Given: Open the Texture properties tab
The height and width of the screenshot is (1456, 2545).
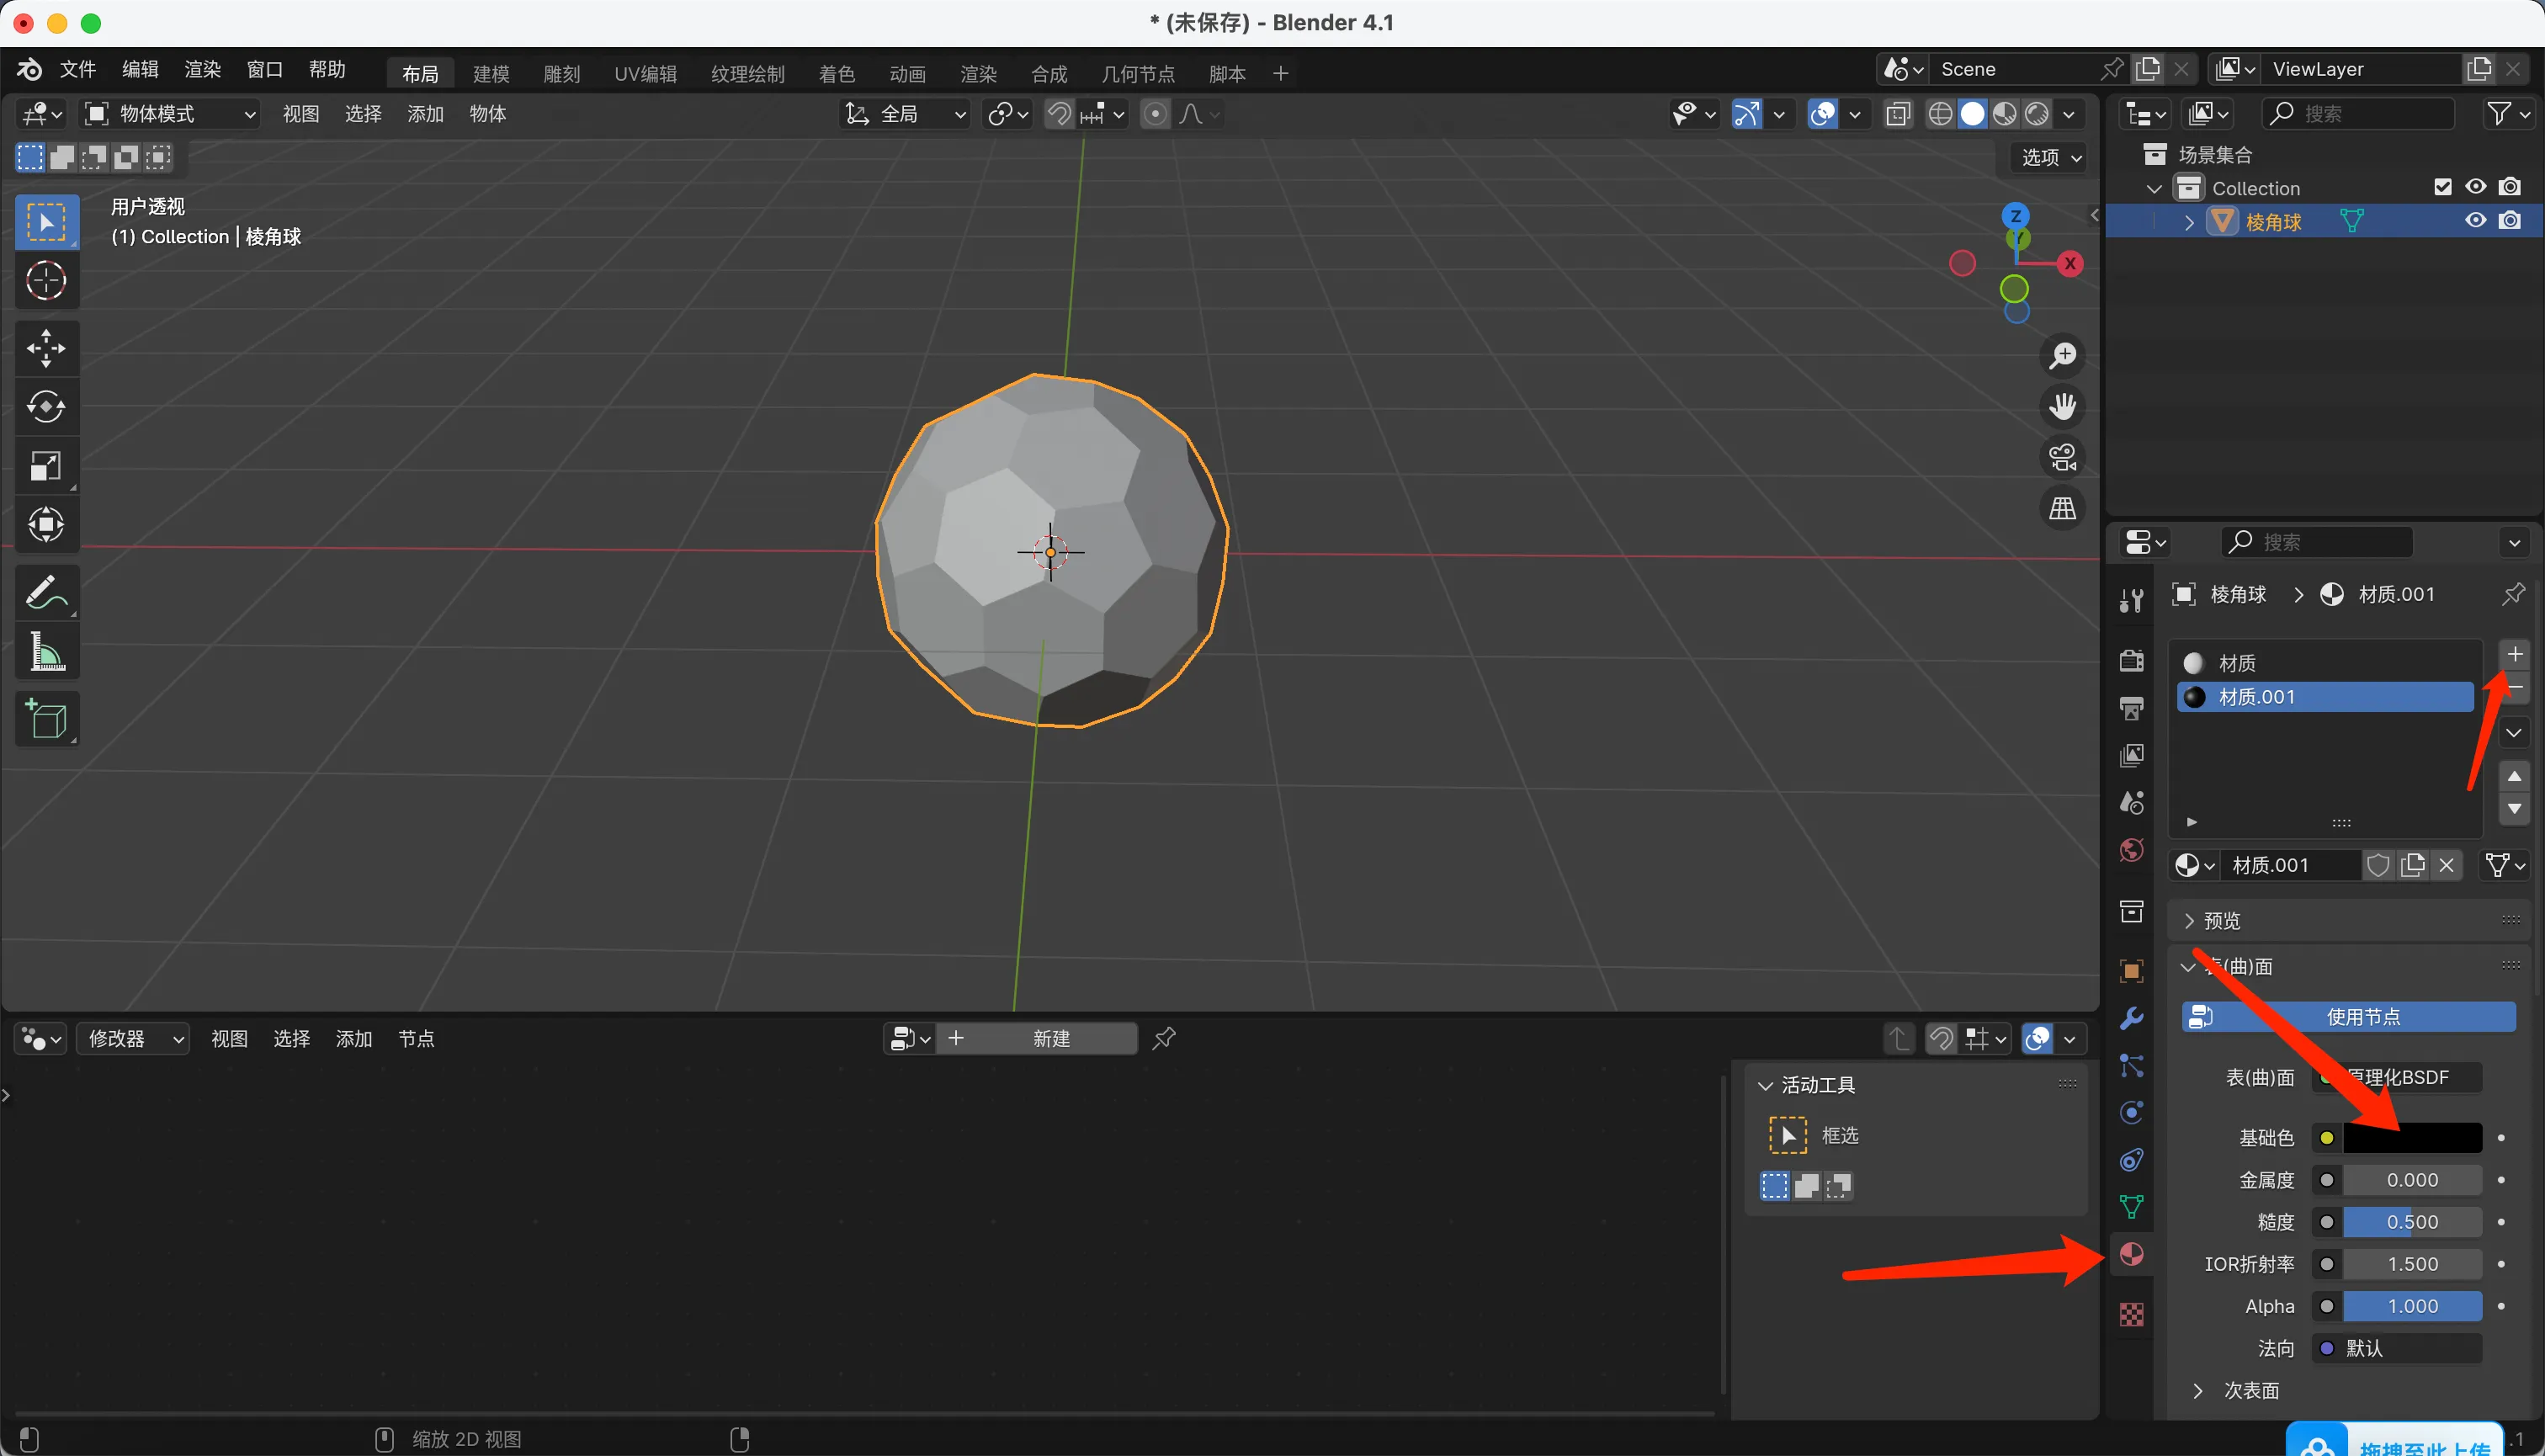Looking at the screenshot, I should tap(2131, 1314).
